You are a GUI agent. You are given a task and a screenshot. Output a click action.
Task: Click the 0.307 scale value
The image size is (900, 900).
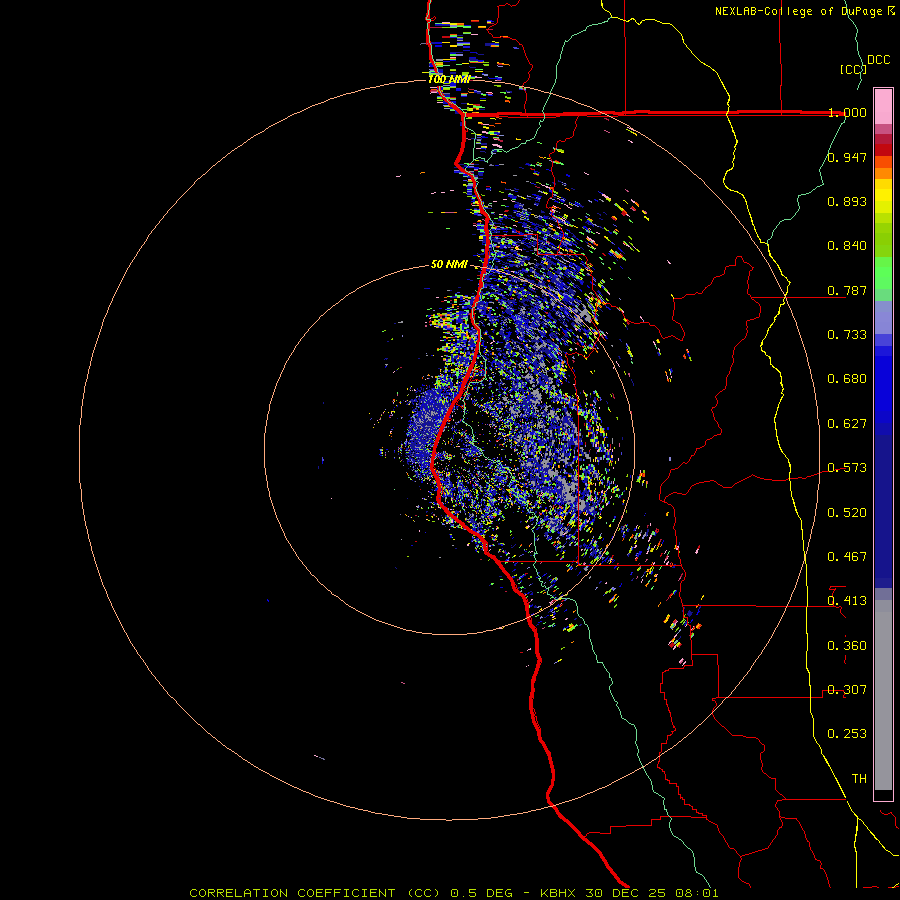click(847, 689)
